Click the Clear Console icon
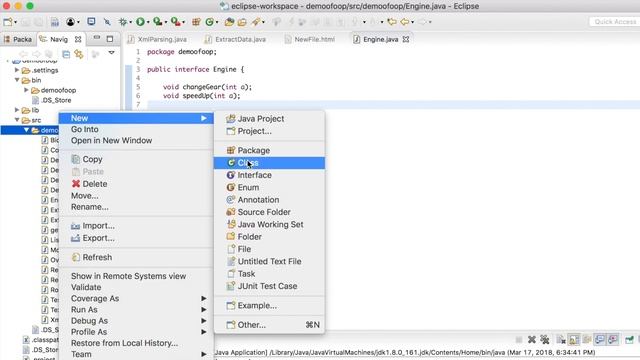The image size is (640, 360). 561,340
